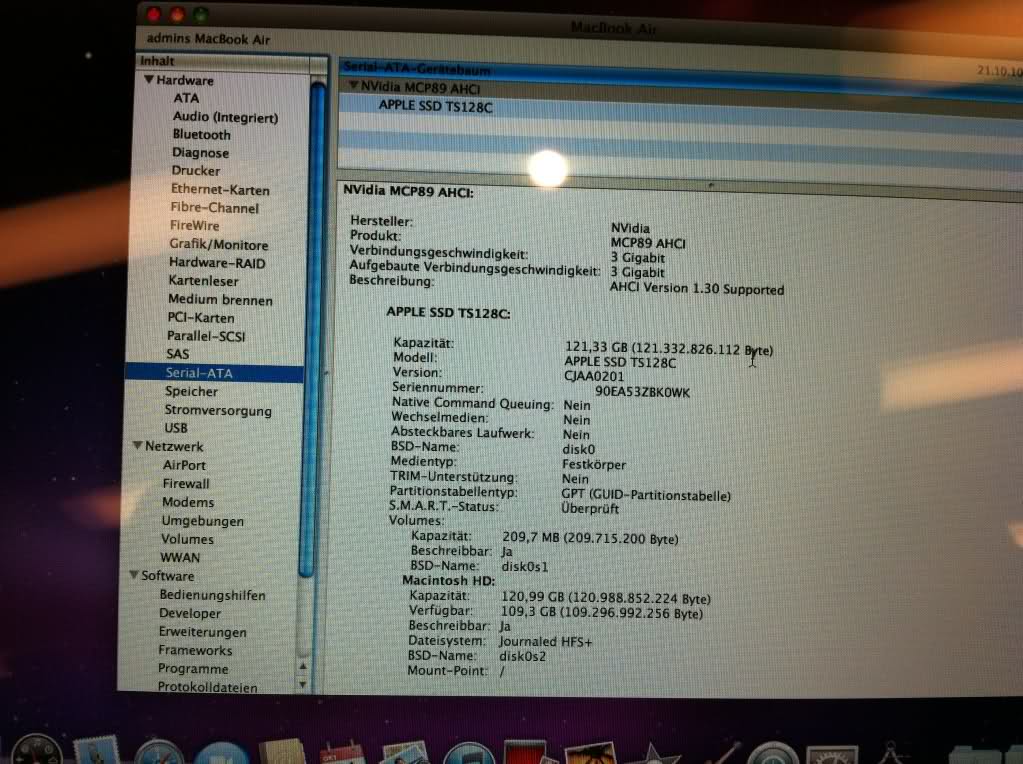Select ATA in the Hardware list
This screenshot has width=1023, height=764.
tap(186, 98)
